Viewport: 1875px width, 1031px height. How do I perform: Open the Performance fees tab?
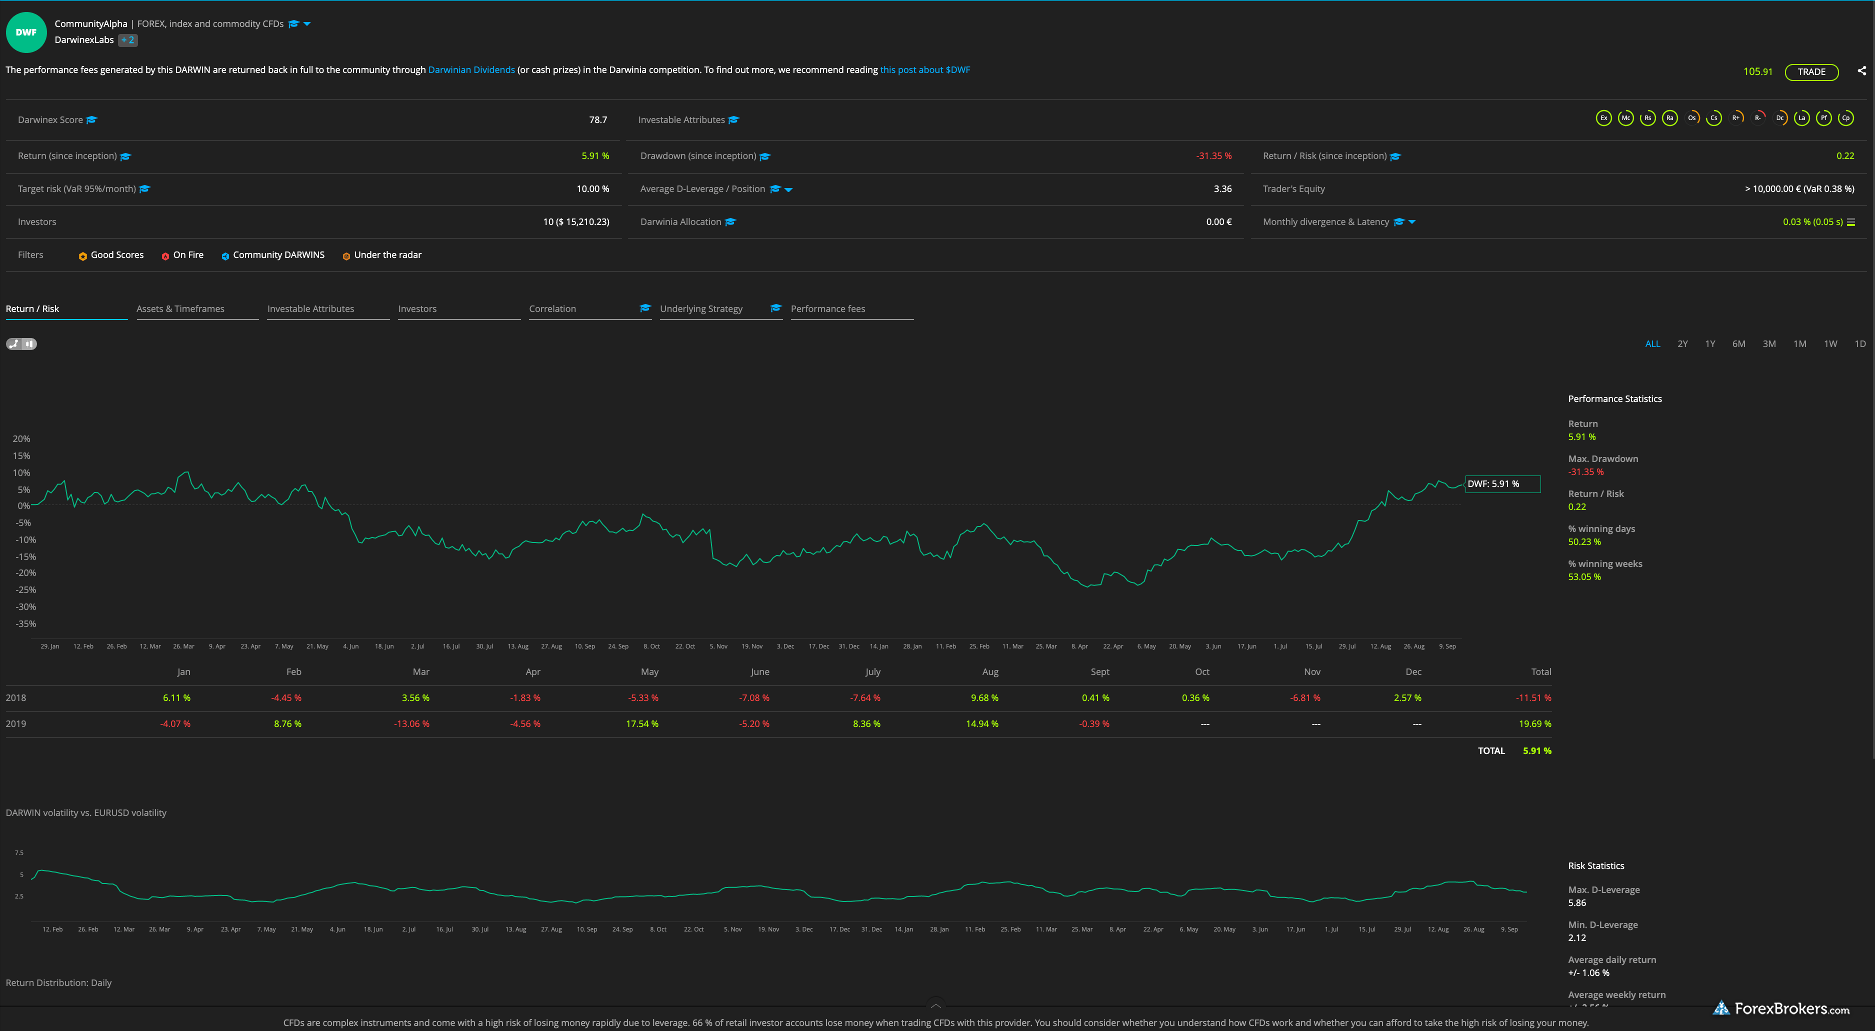[x=852, y=309]
